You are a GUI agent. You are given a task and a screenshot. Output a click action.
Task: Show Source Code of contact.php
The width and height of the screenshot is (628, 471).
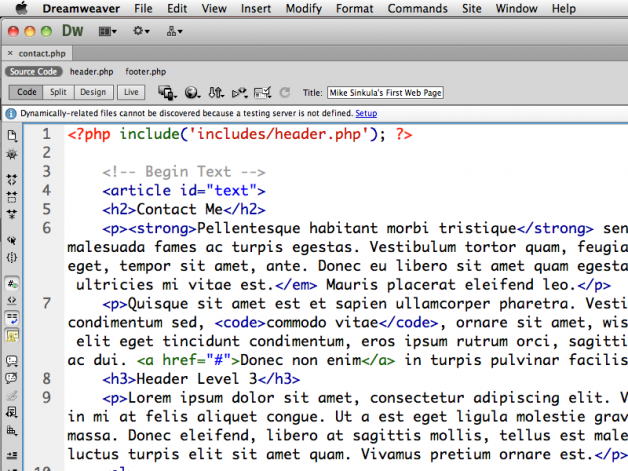tap(34, 72)
